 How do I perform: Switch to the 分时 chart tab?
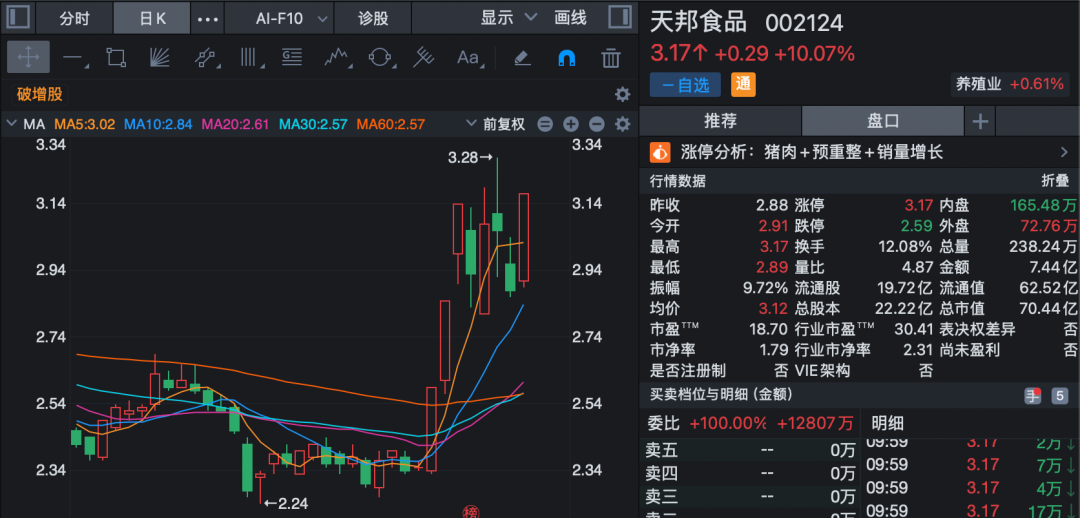(74, 18)
